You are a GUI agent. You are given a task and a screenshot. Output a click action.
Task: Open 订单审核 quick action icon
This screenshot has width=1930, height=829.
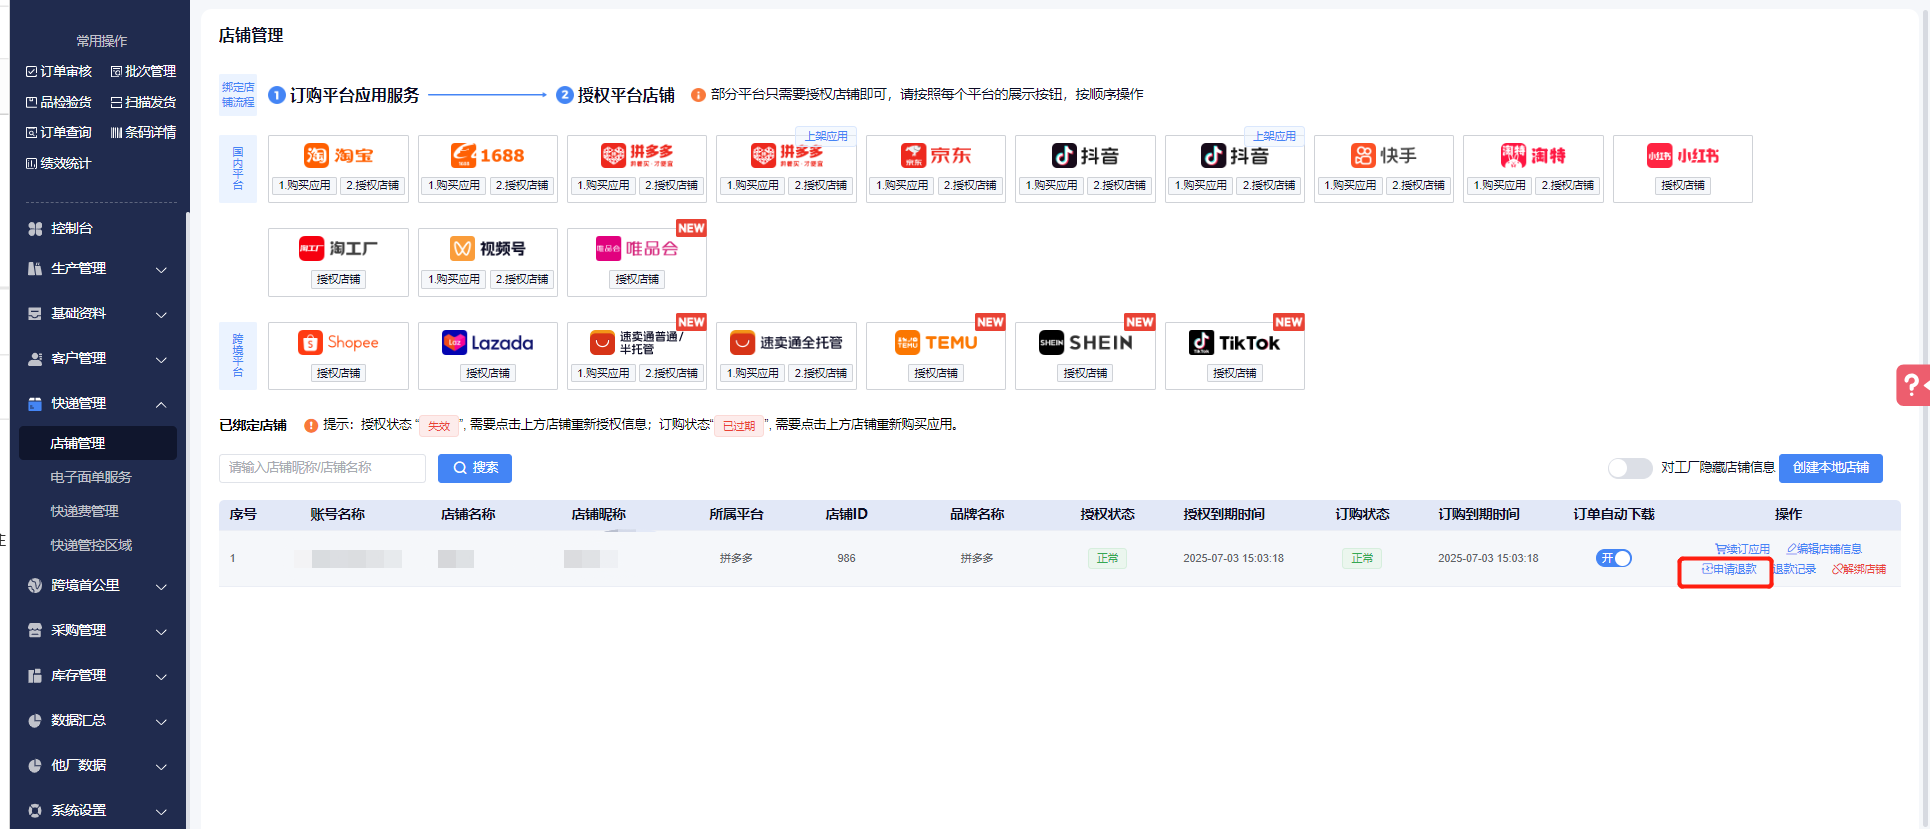[x=31, y=71]
